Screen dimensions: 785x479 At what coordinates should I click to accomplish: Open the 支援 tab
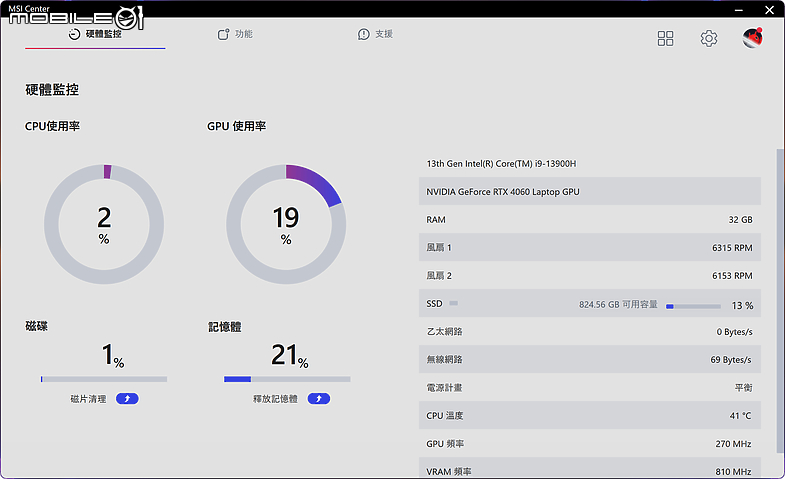tap(375, 34)
